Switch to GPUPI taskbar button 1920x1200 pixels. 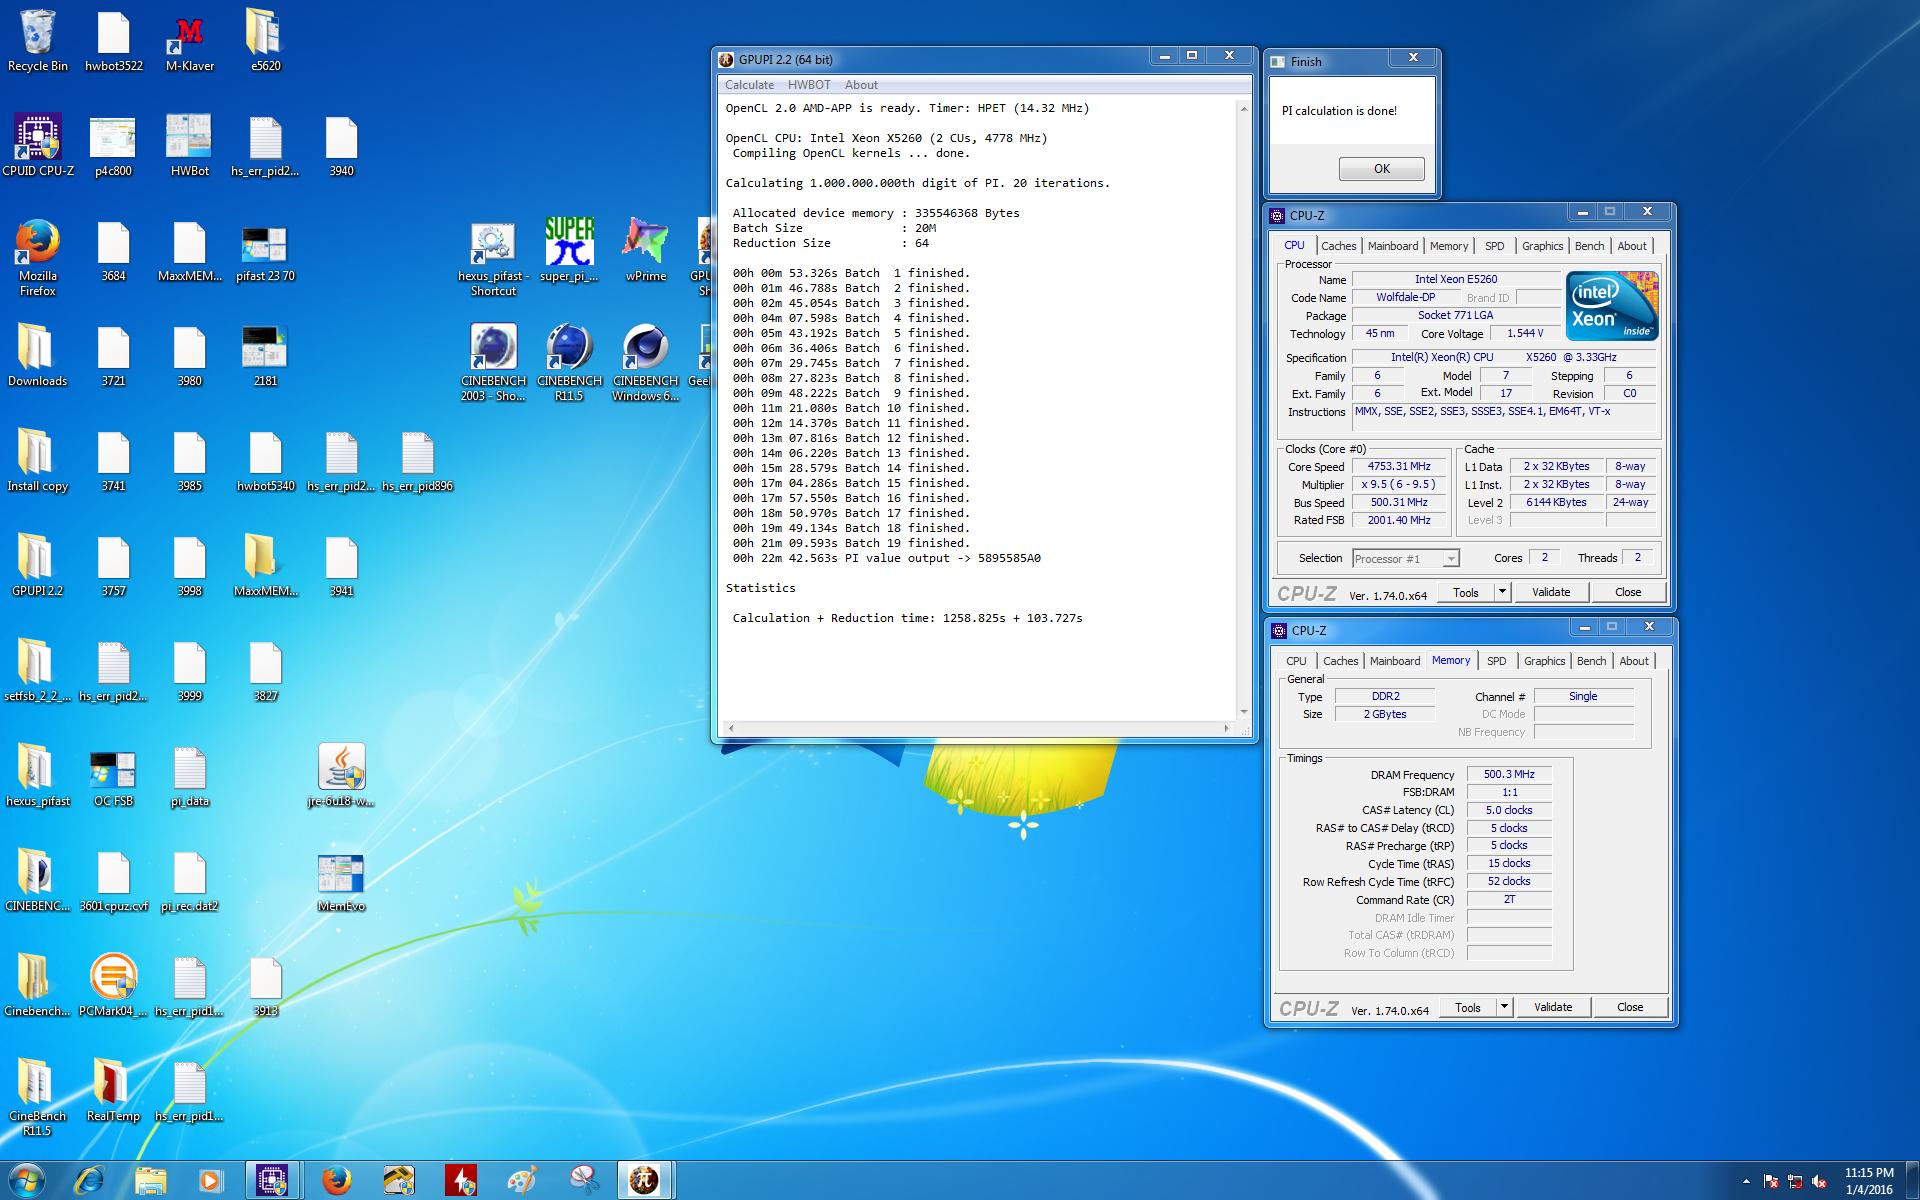[645, 1181]
